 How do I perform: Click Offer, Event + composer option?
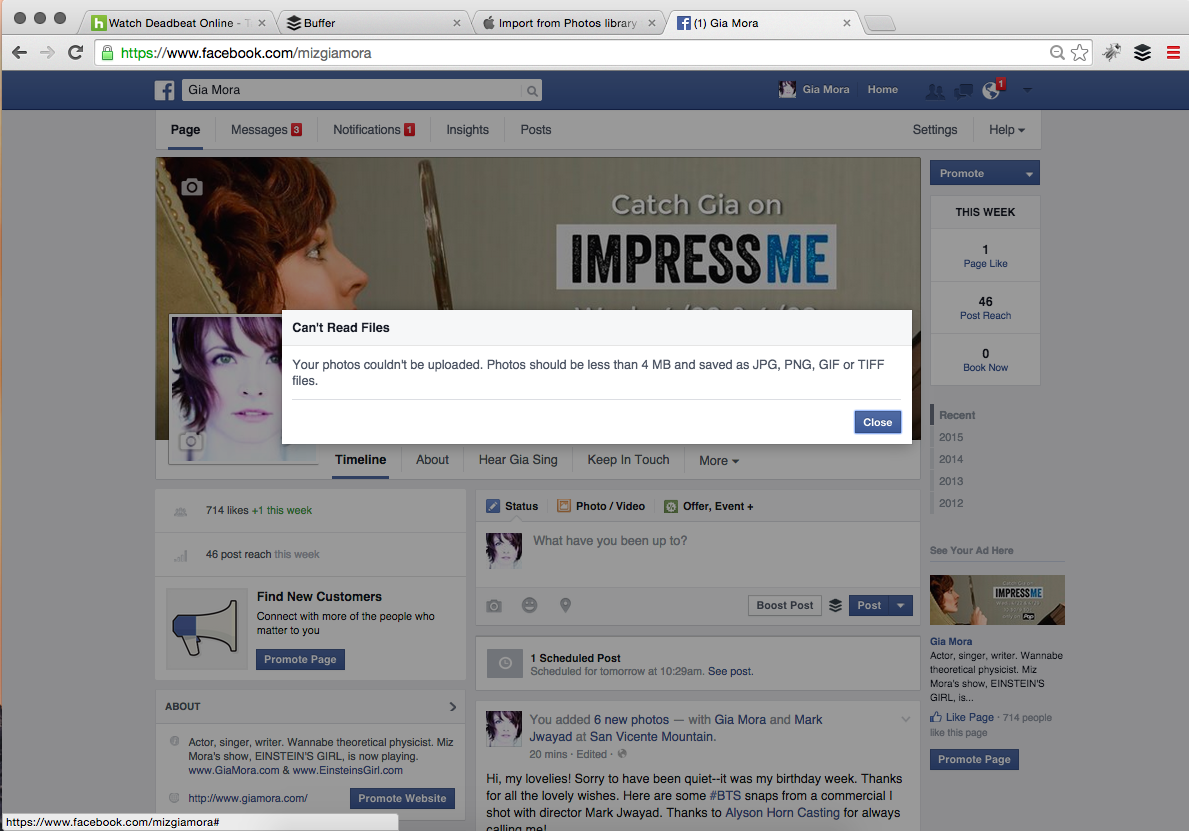(709, 506)
